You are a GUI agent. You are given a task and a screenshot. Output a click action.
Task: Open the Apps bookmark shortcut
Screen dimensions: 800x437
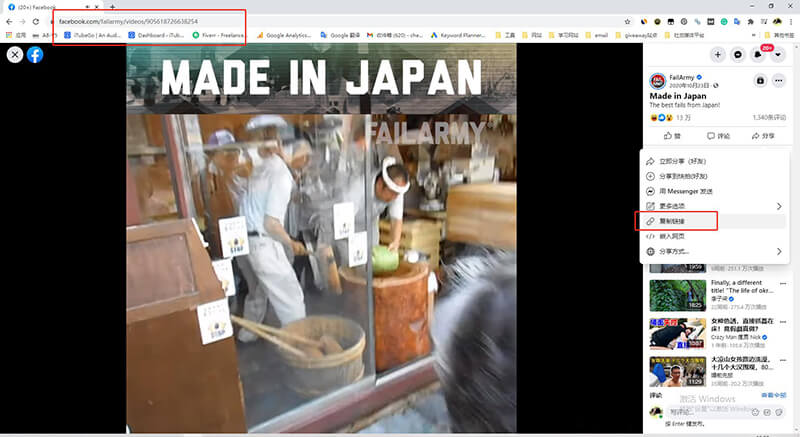(x=16, y=35)
